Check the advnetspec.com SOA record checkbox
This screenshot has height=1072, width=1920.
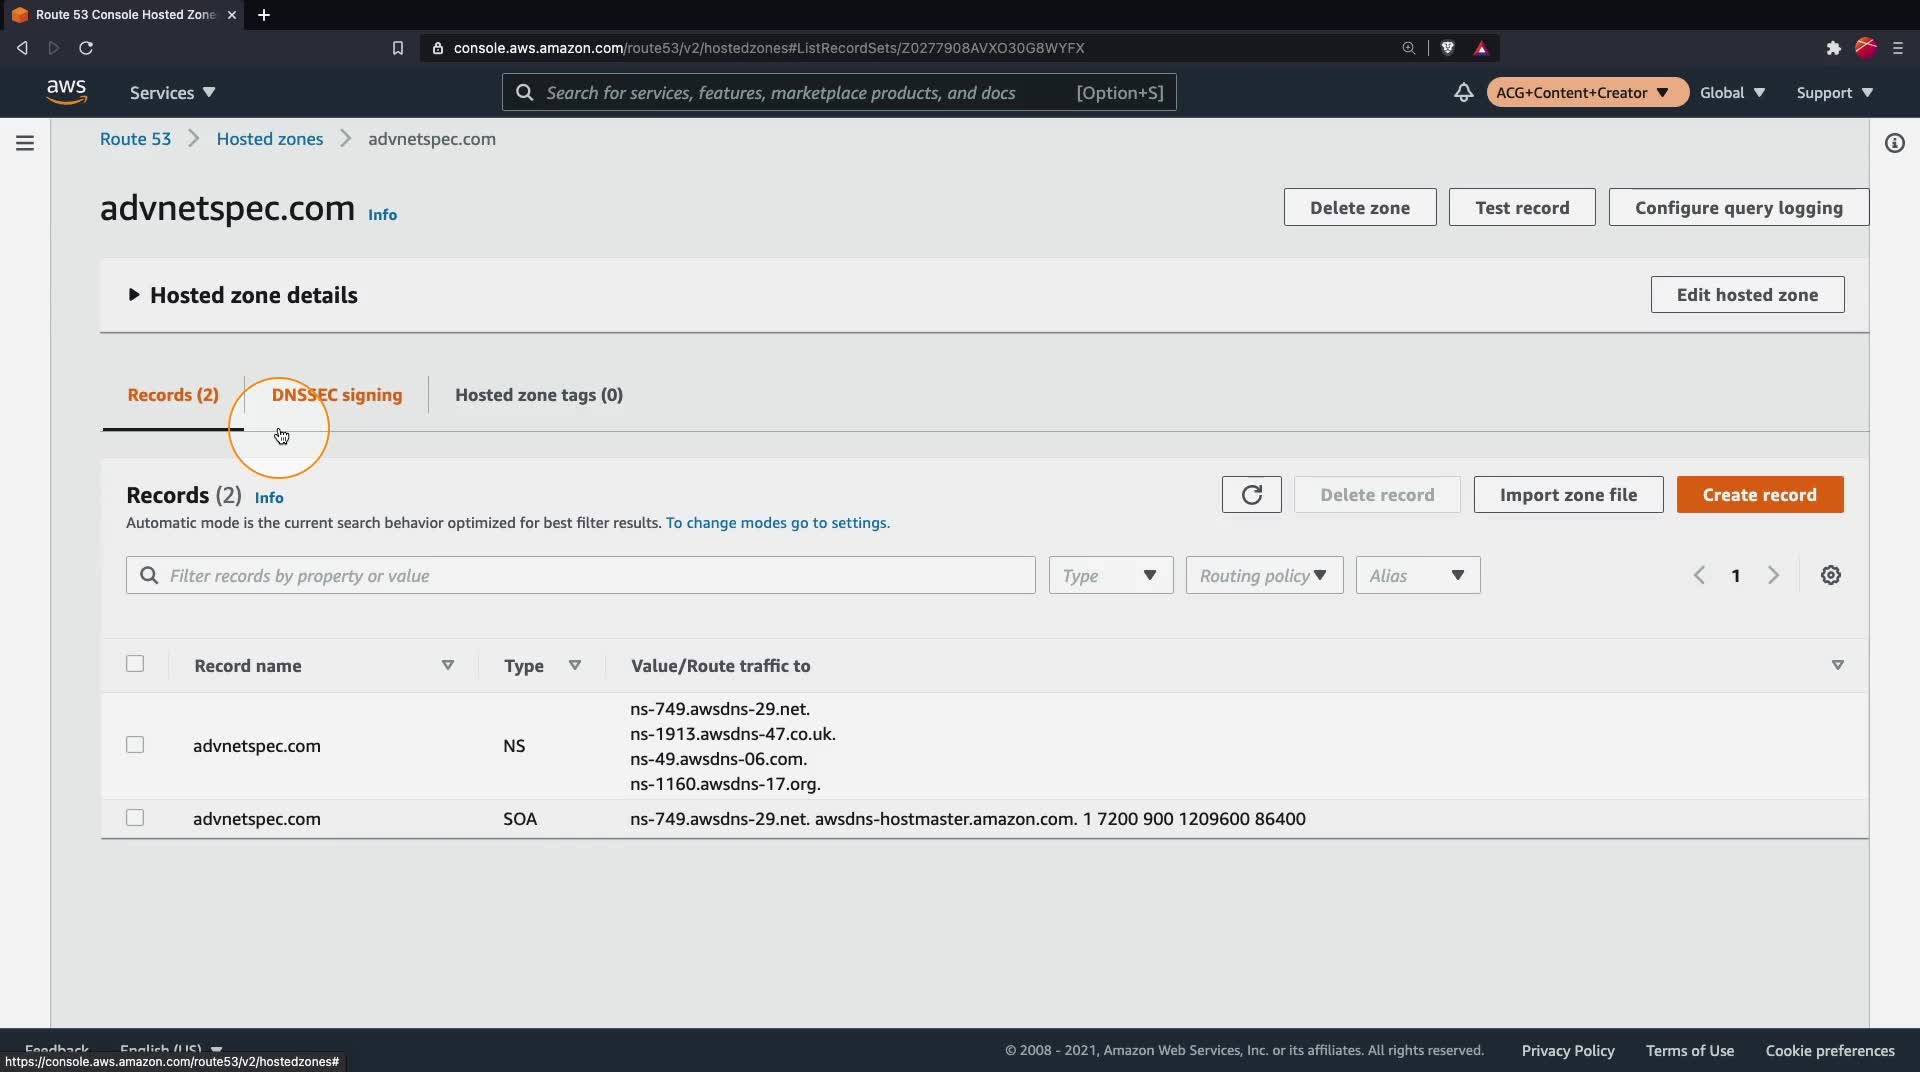click(x=135, y=818)
